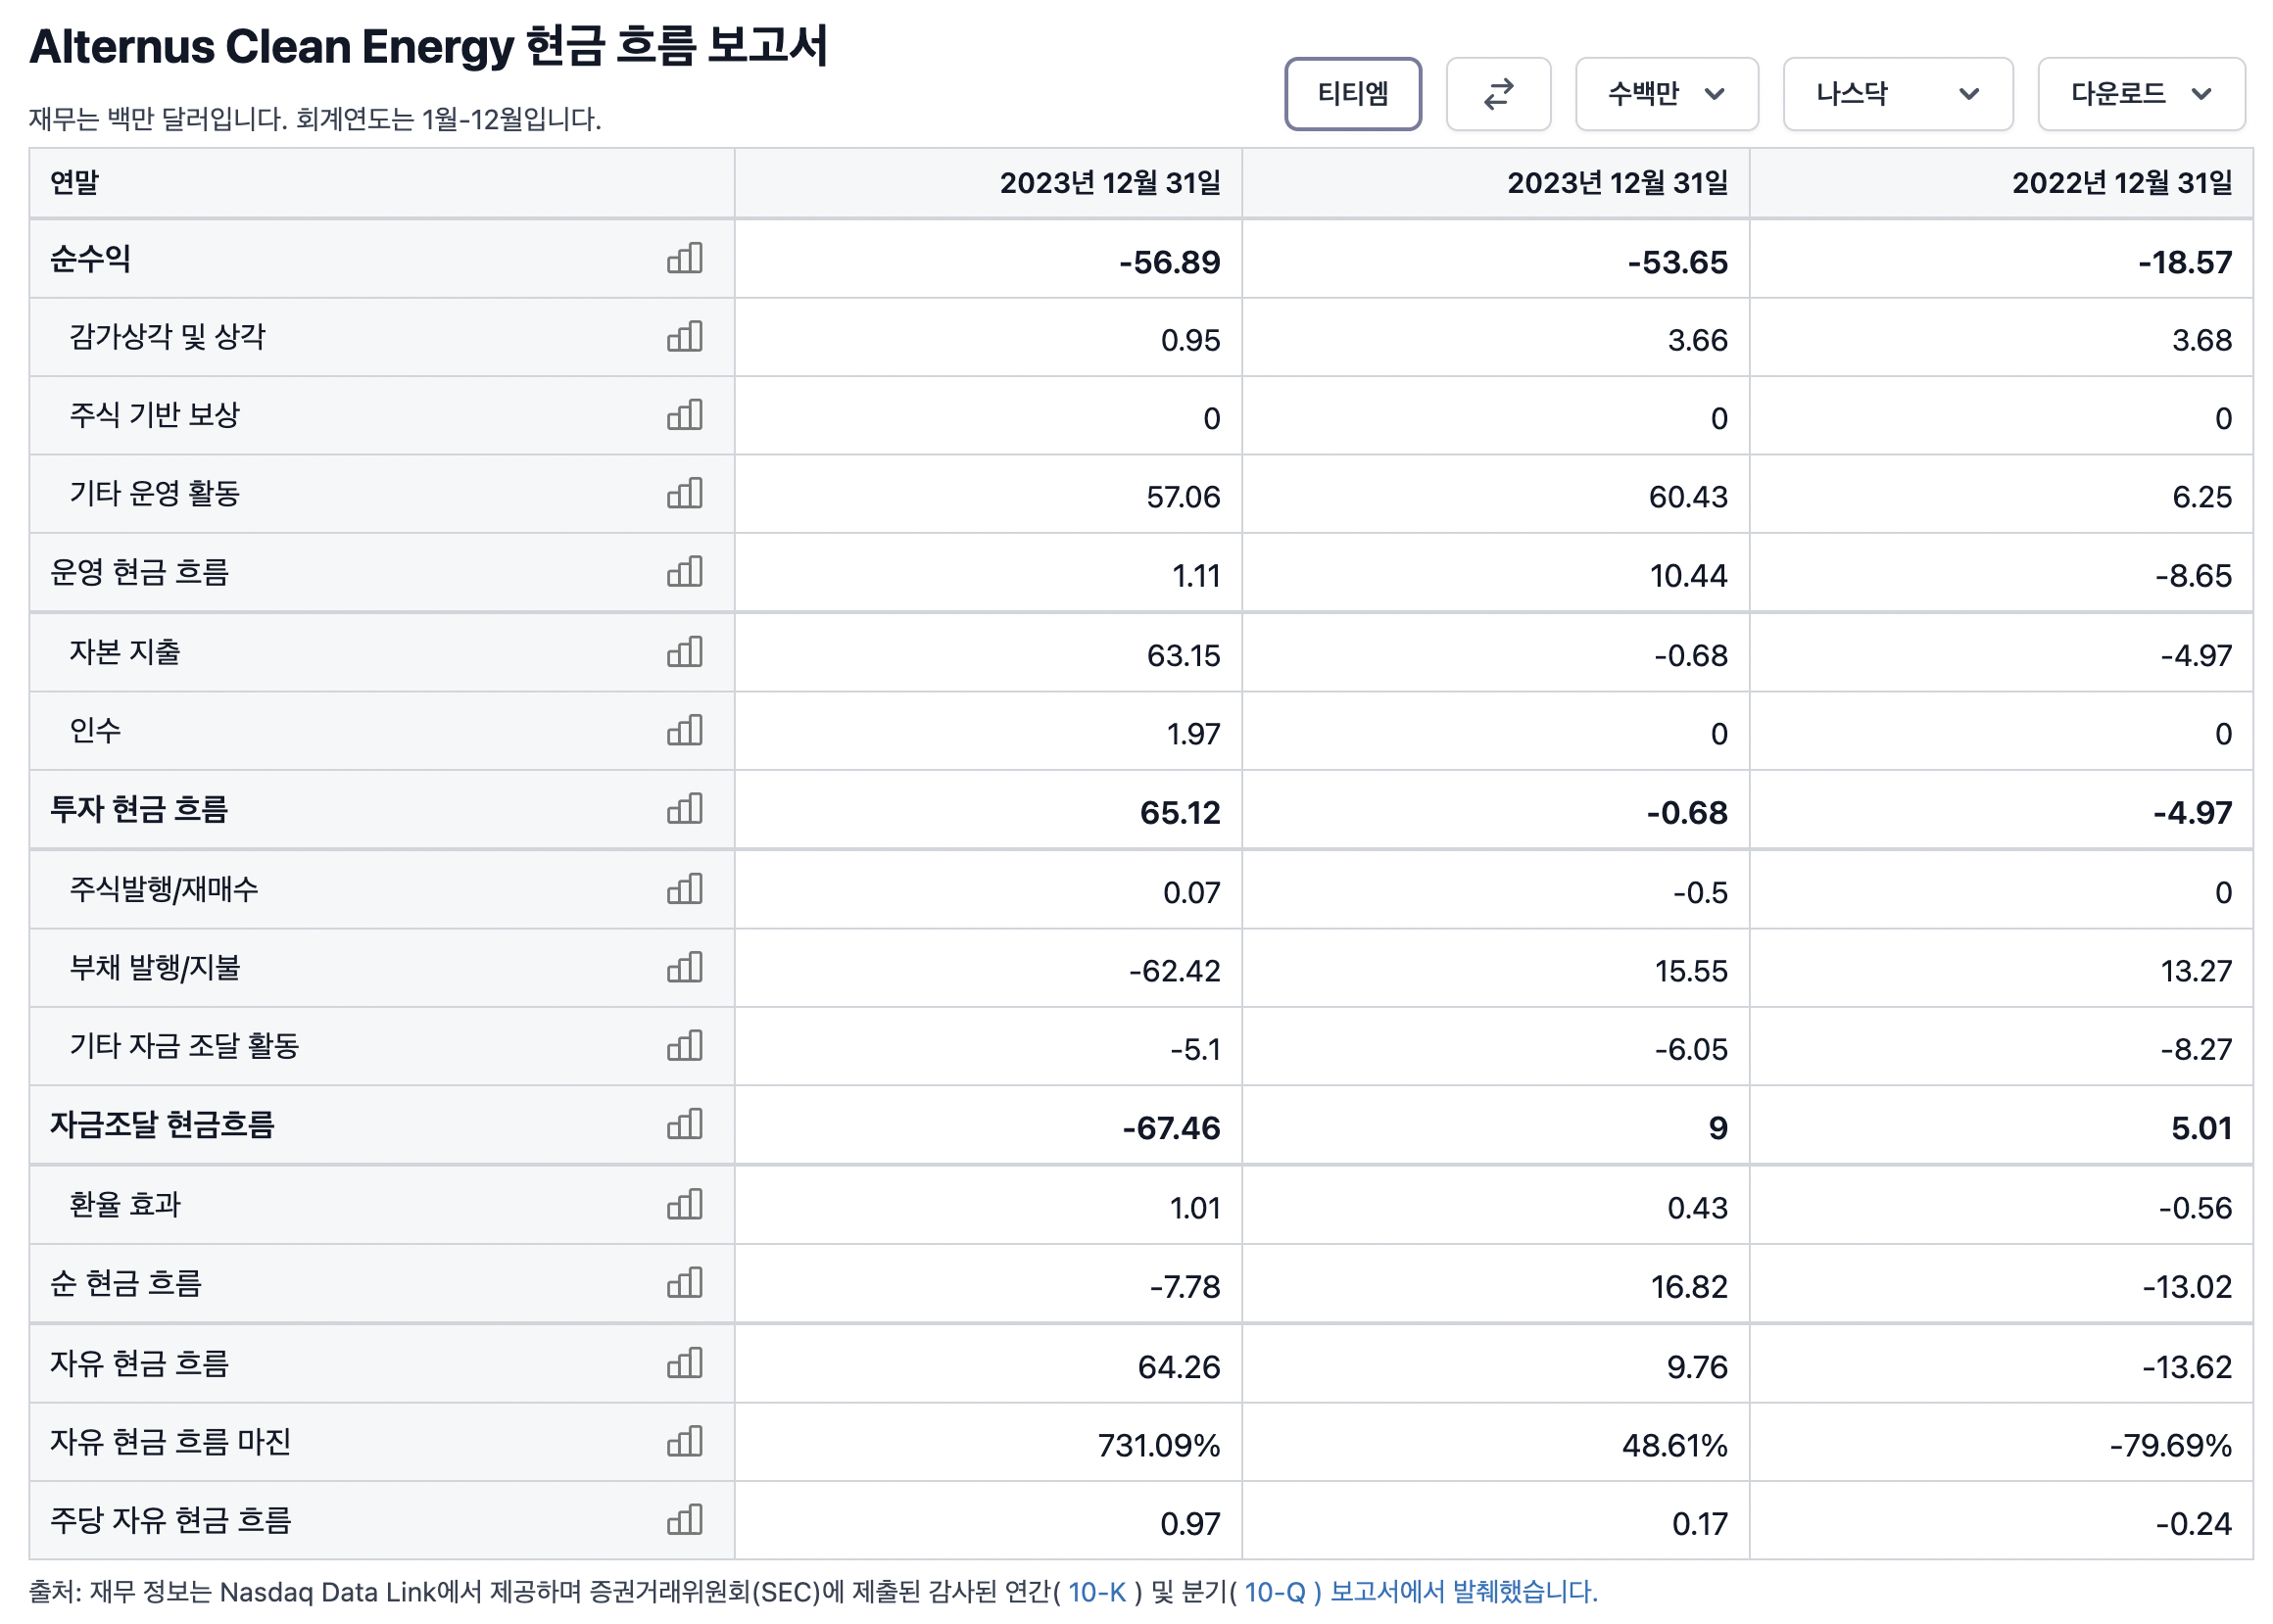
Task: Show chart for 부채 발행/지불 row
Action: 685,968
